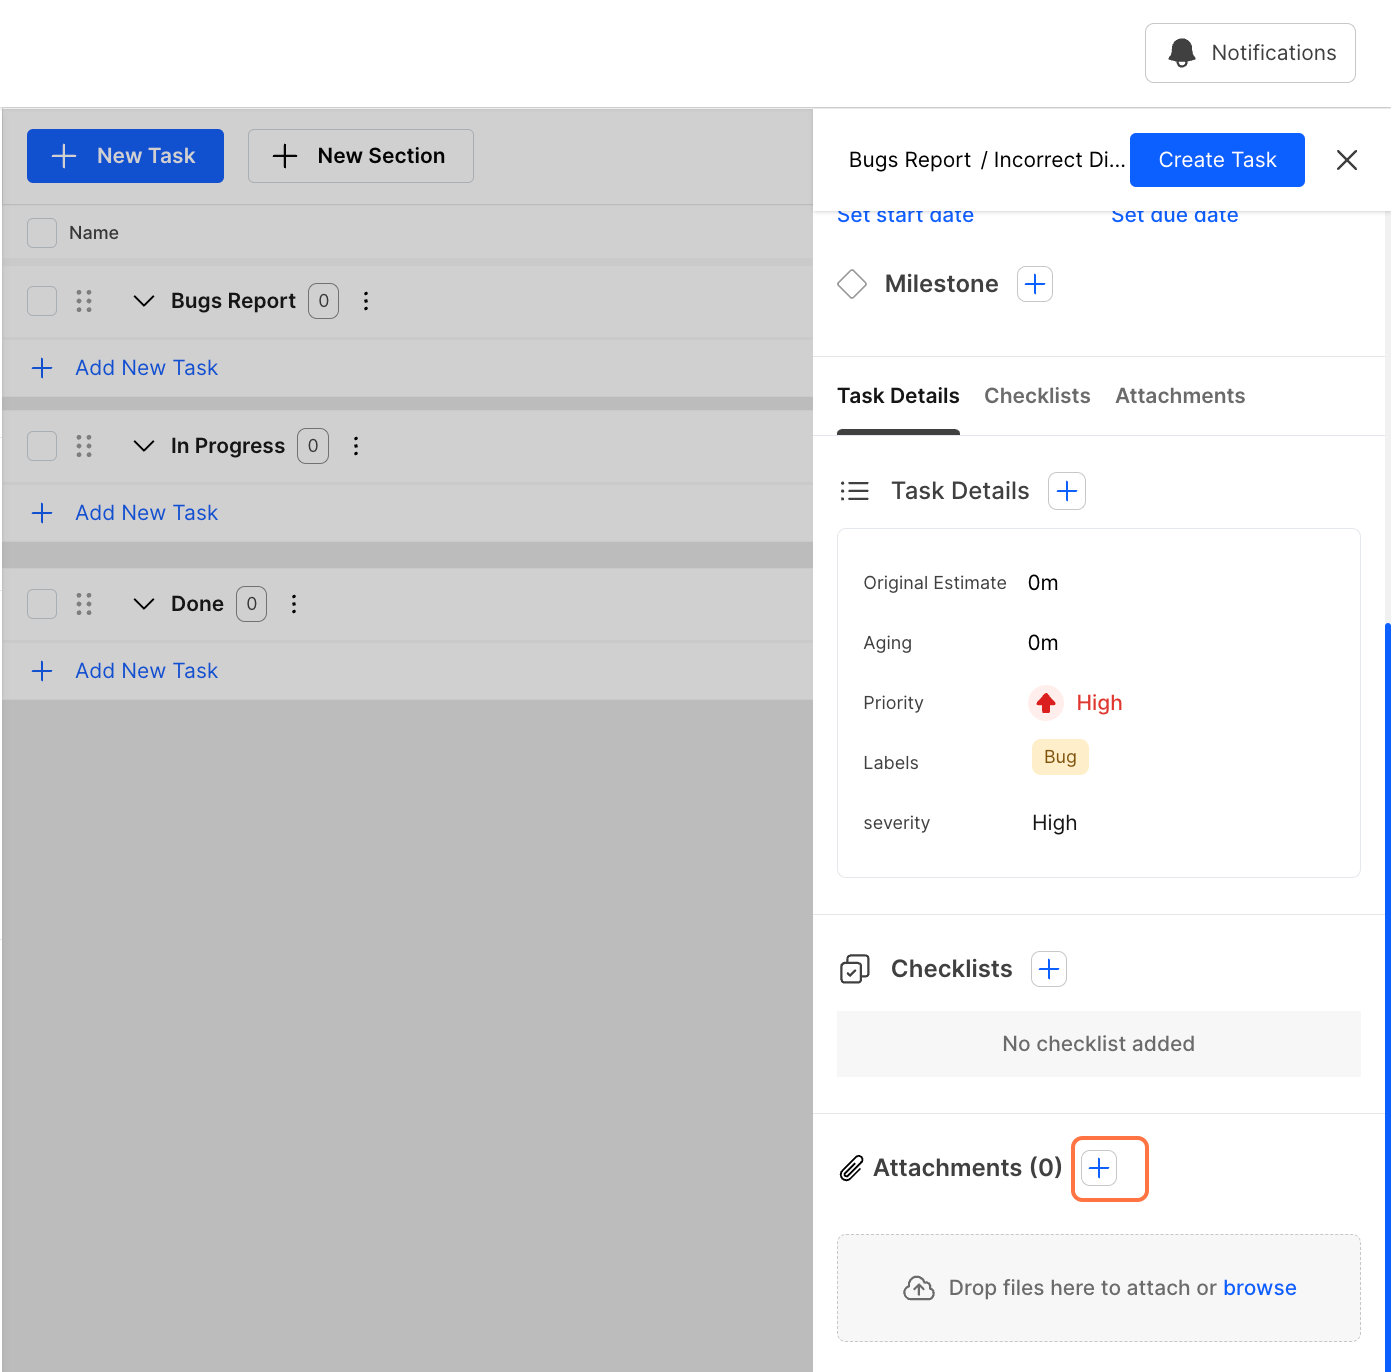Check the In Progress section checkbox
Viewport: 1391px width, 1372px height.
pos(42,446)
